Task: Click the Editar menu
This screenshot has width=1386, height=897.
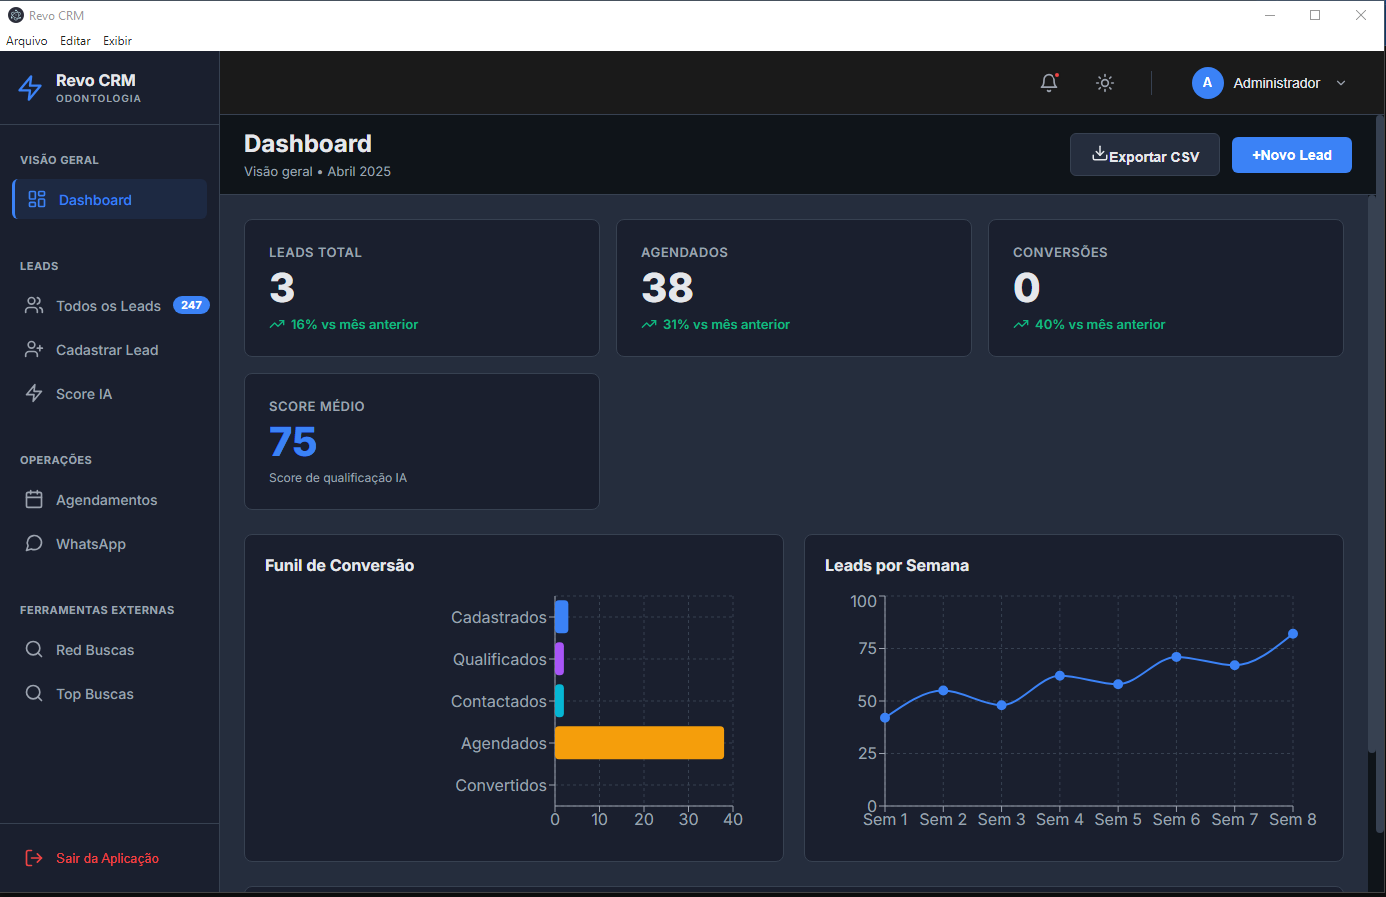Action: point(75,40)
